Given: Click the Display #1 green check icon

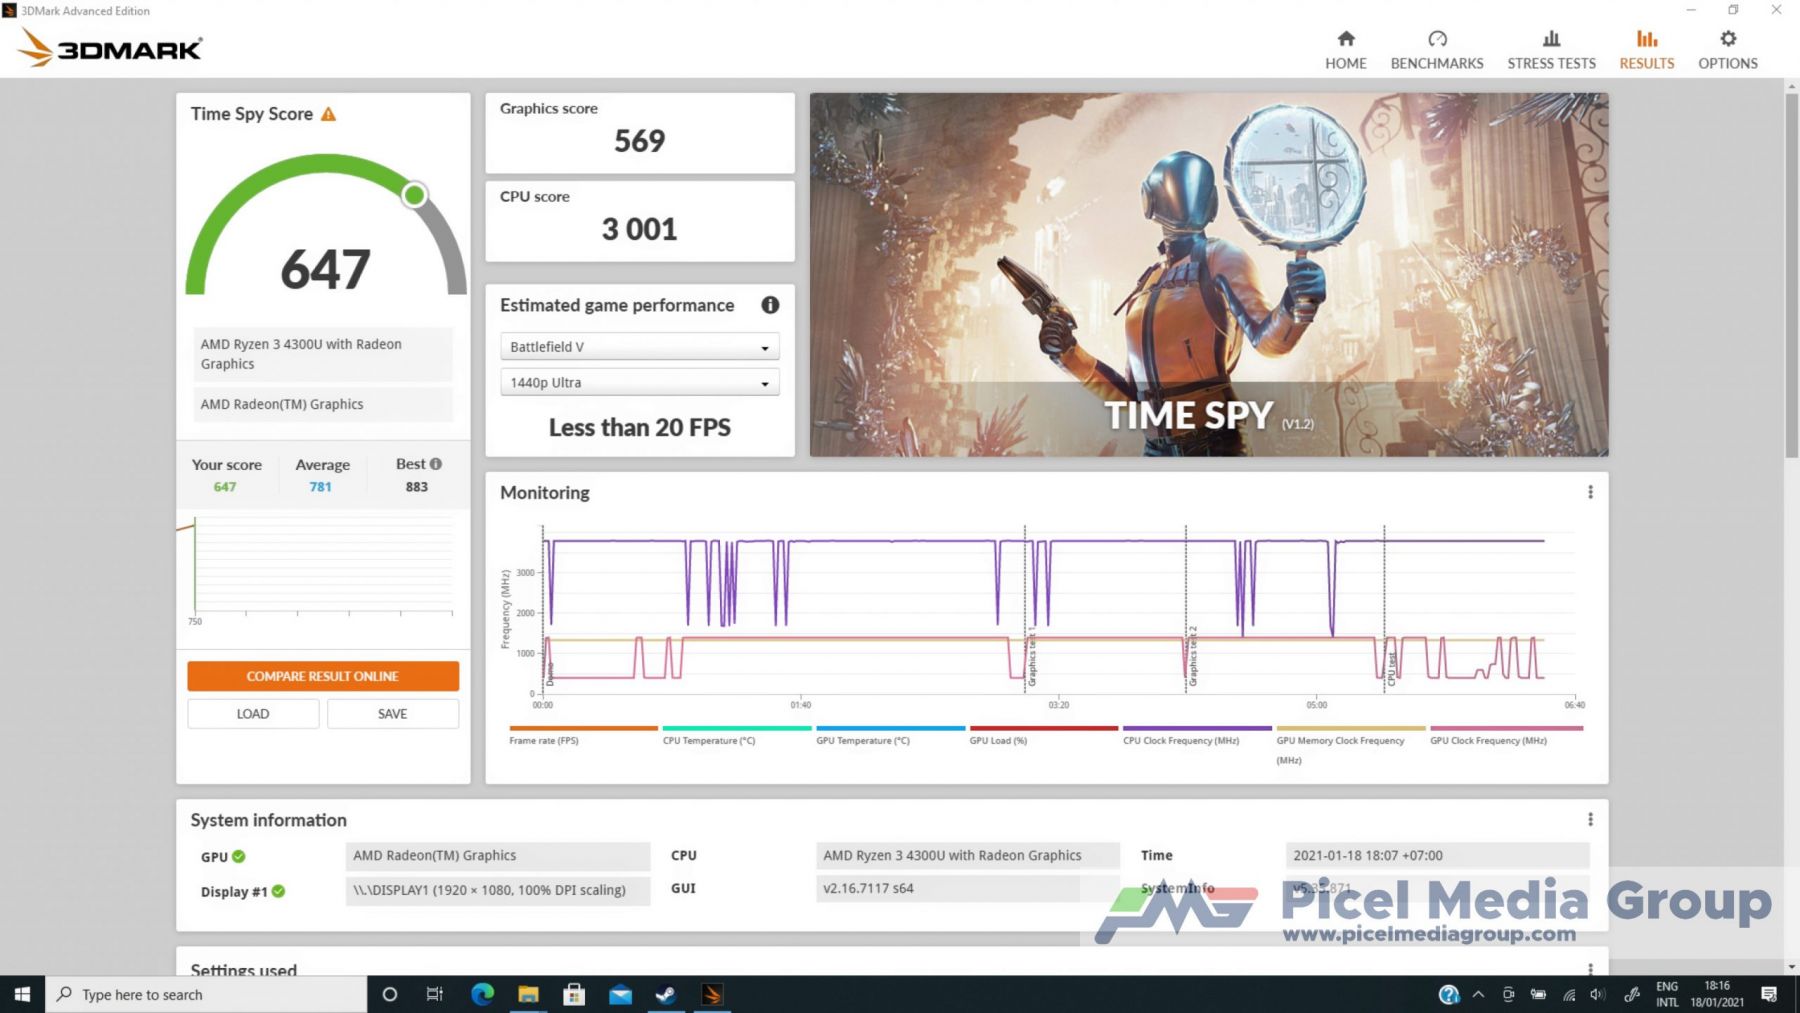Looking at the screenshot, I should pyautogui.click(x=278, y=891).
